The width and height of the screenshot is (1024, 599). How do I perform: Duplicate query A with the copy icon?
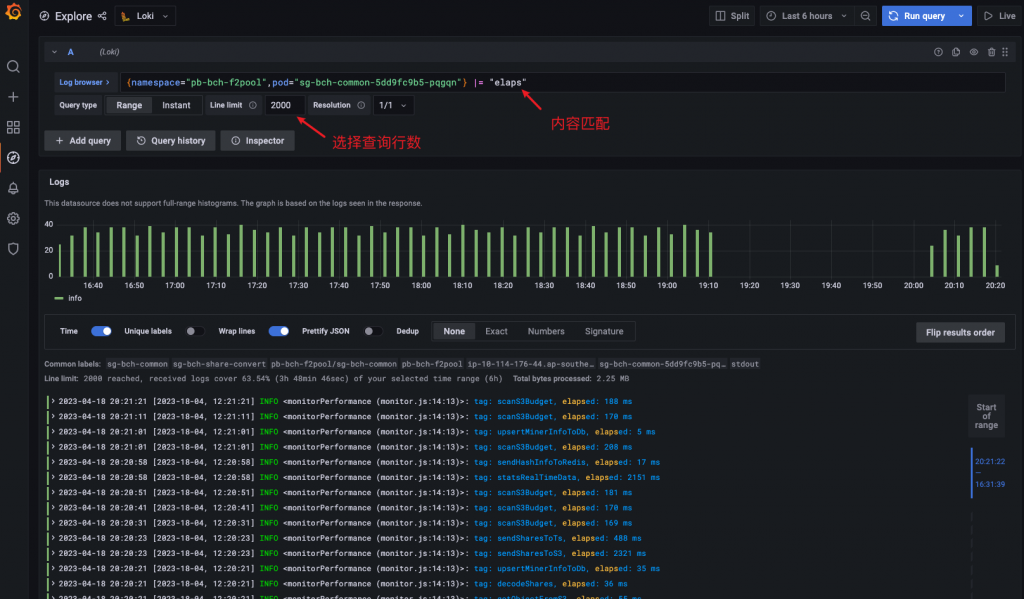[x=956, y=52]
